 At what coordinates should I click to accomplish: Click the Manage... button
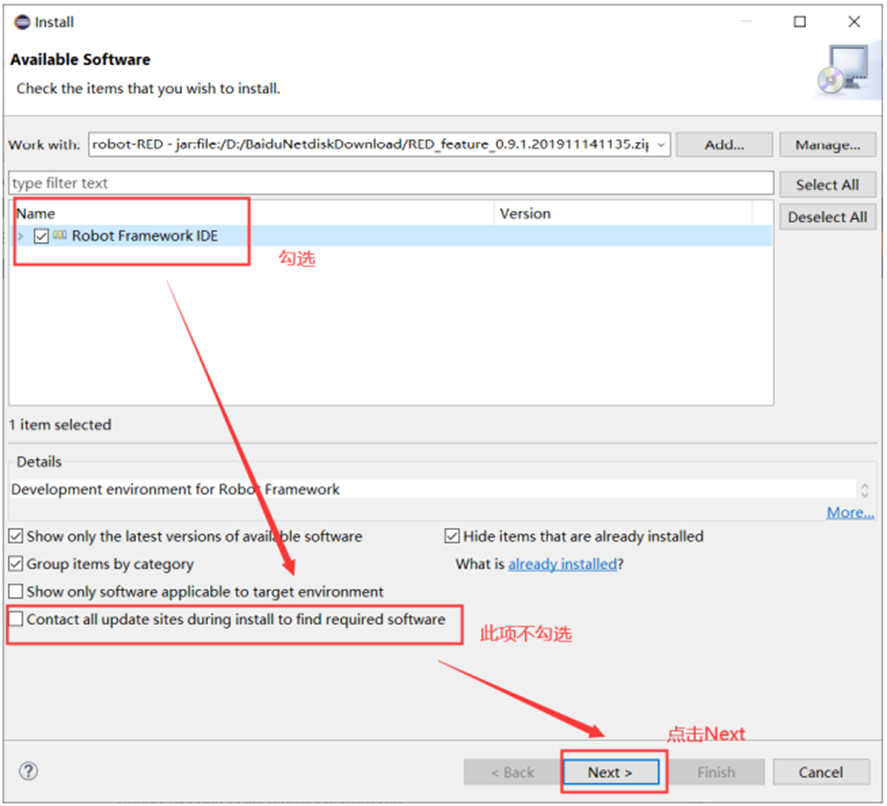pyautogui.click(x=828, y=145)
